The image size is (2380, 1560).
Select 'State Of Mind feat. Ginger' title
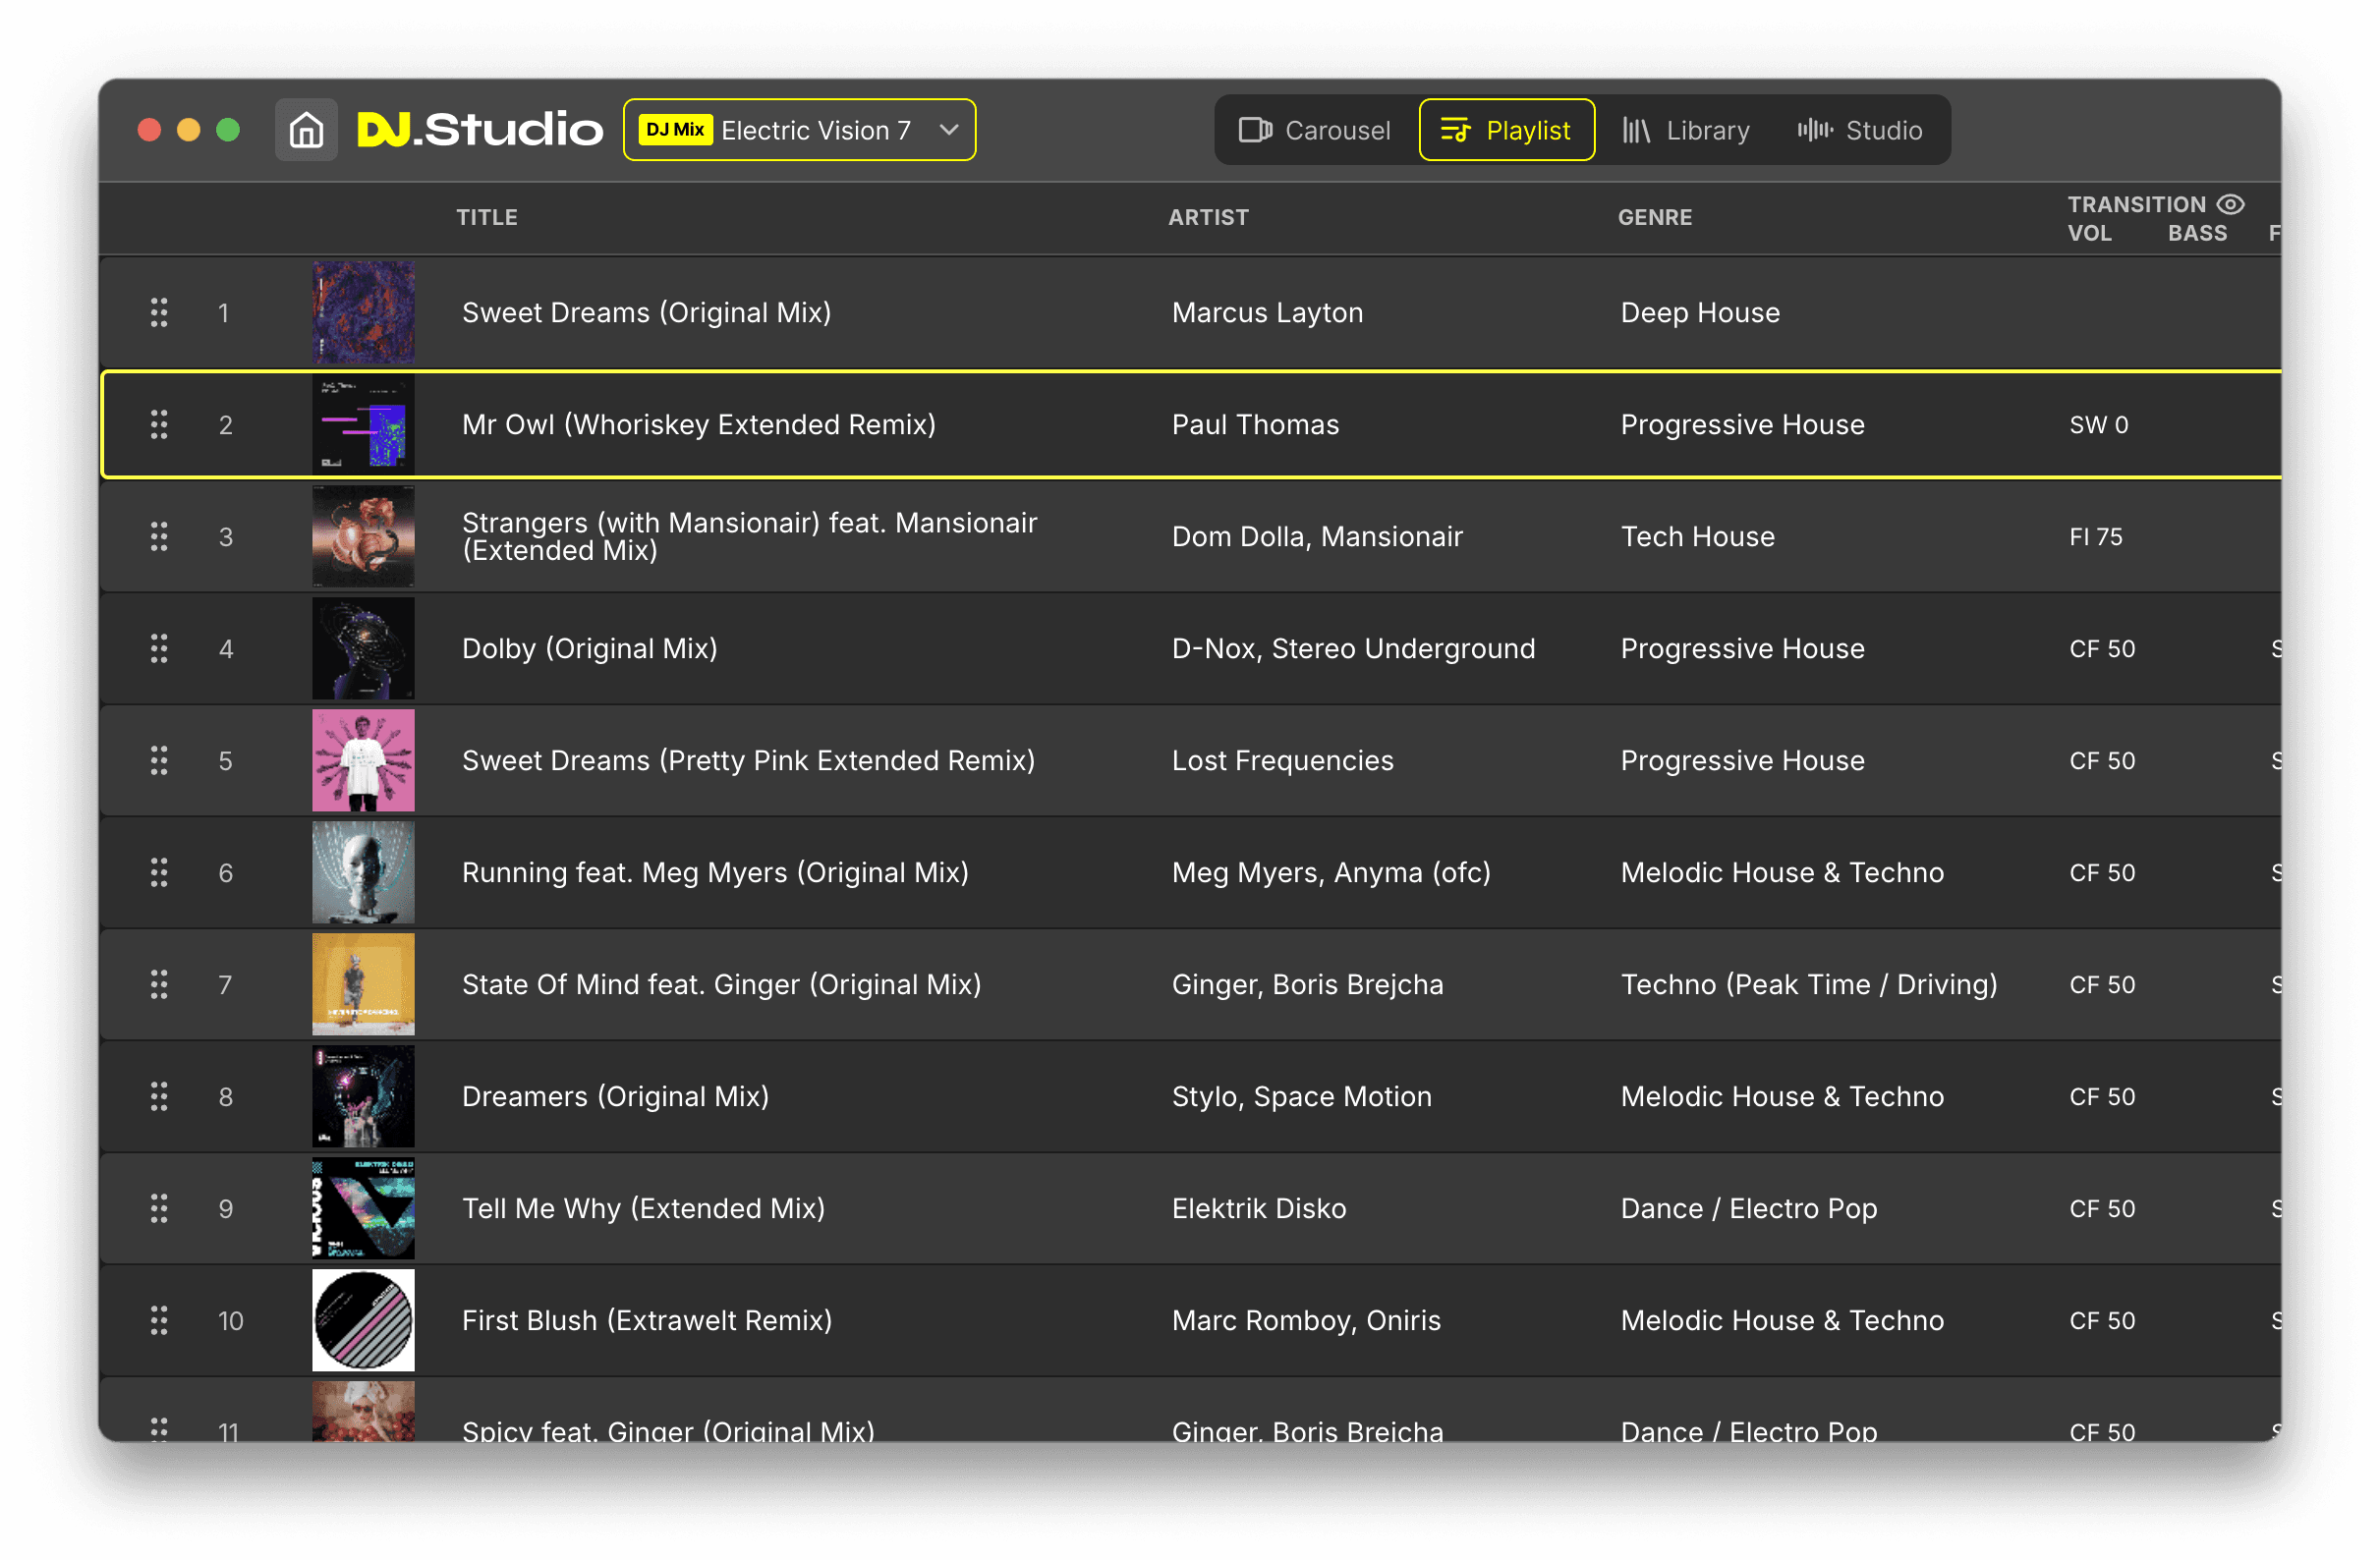coord(722,985)
